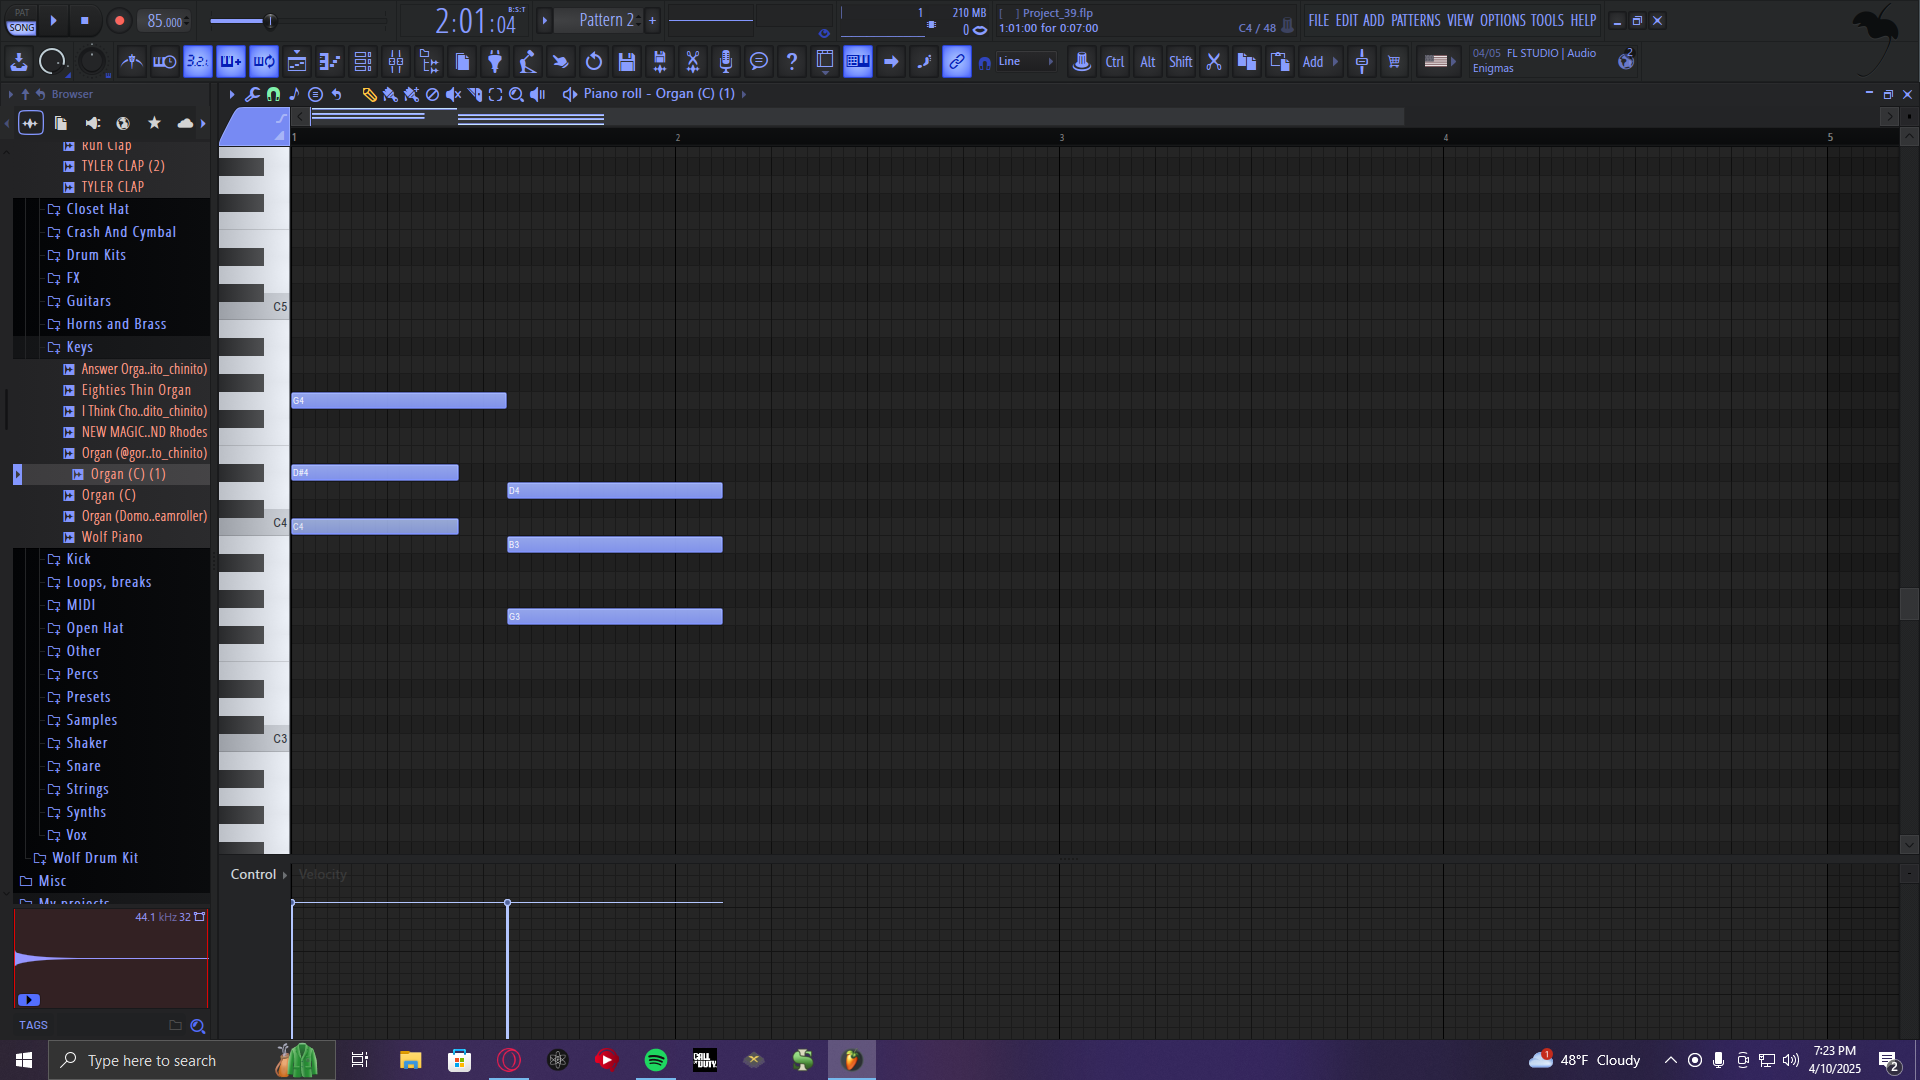
Task: Open the channel rack icon
Action: pyautogui.click(x=363, y=62)
